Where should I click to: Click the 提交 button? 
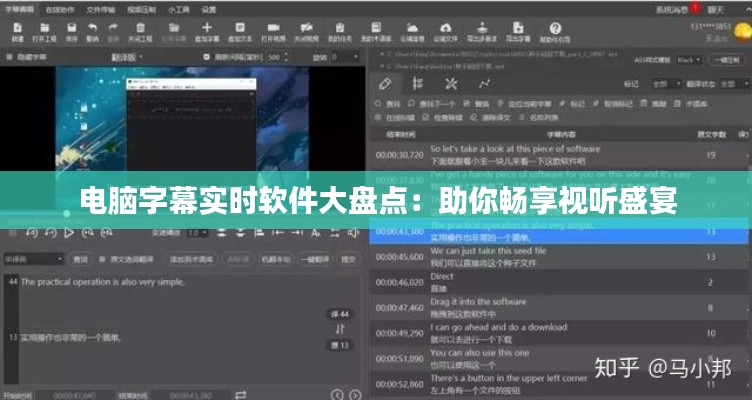point(348,259)
